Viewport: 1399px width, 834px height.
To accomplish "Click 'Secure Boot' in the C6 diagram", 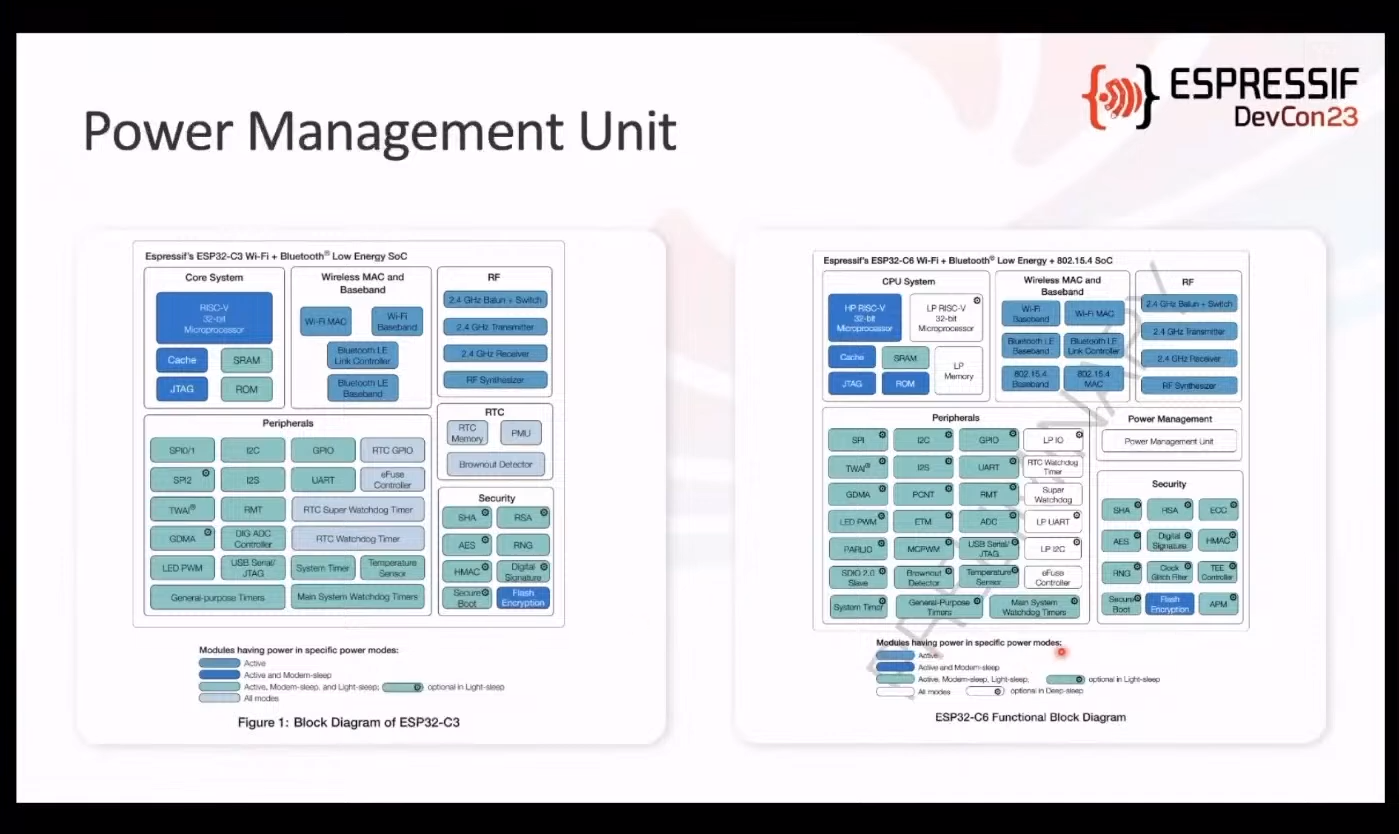I will (1121, 604).
